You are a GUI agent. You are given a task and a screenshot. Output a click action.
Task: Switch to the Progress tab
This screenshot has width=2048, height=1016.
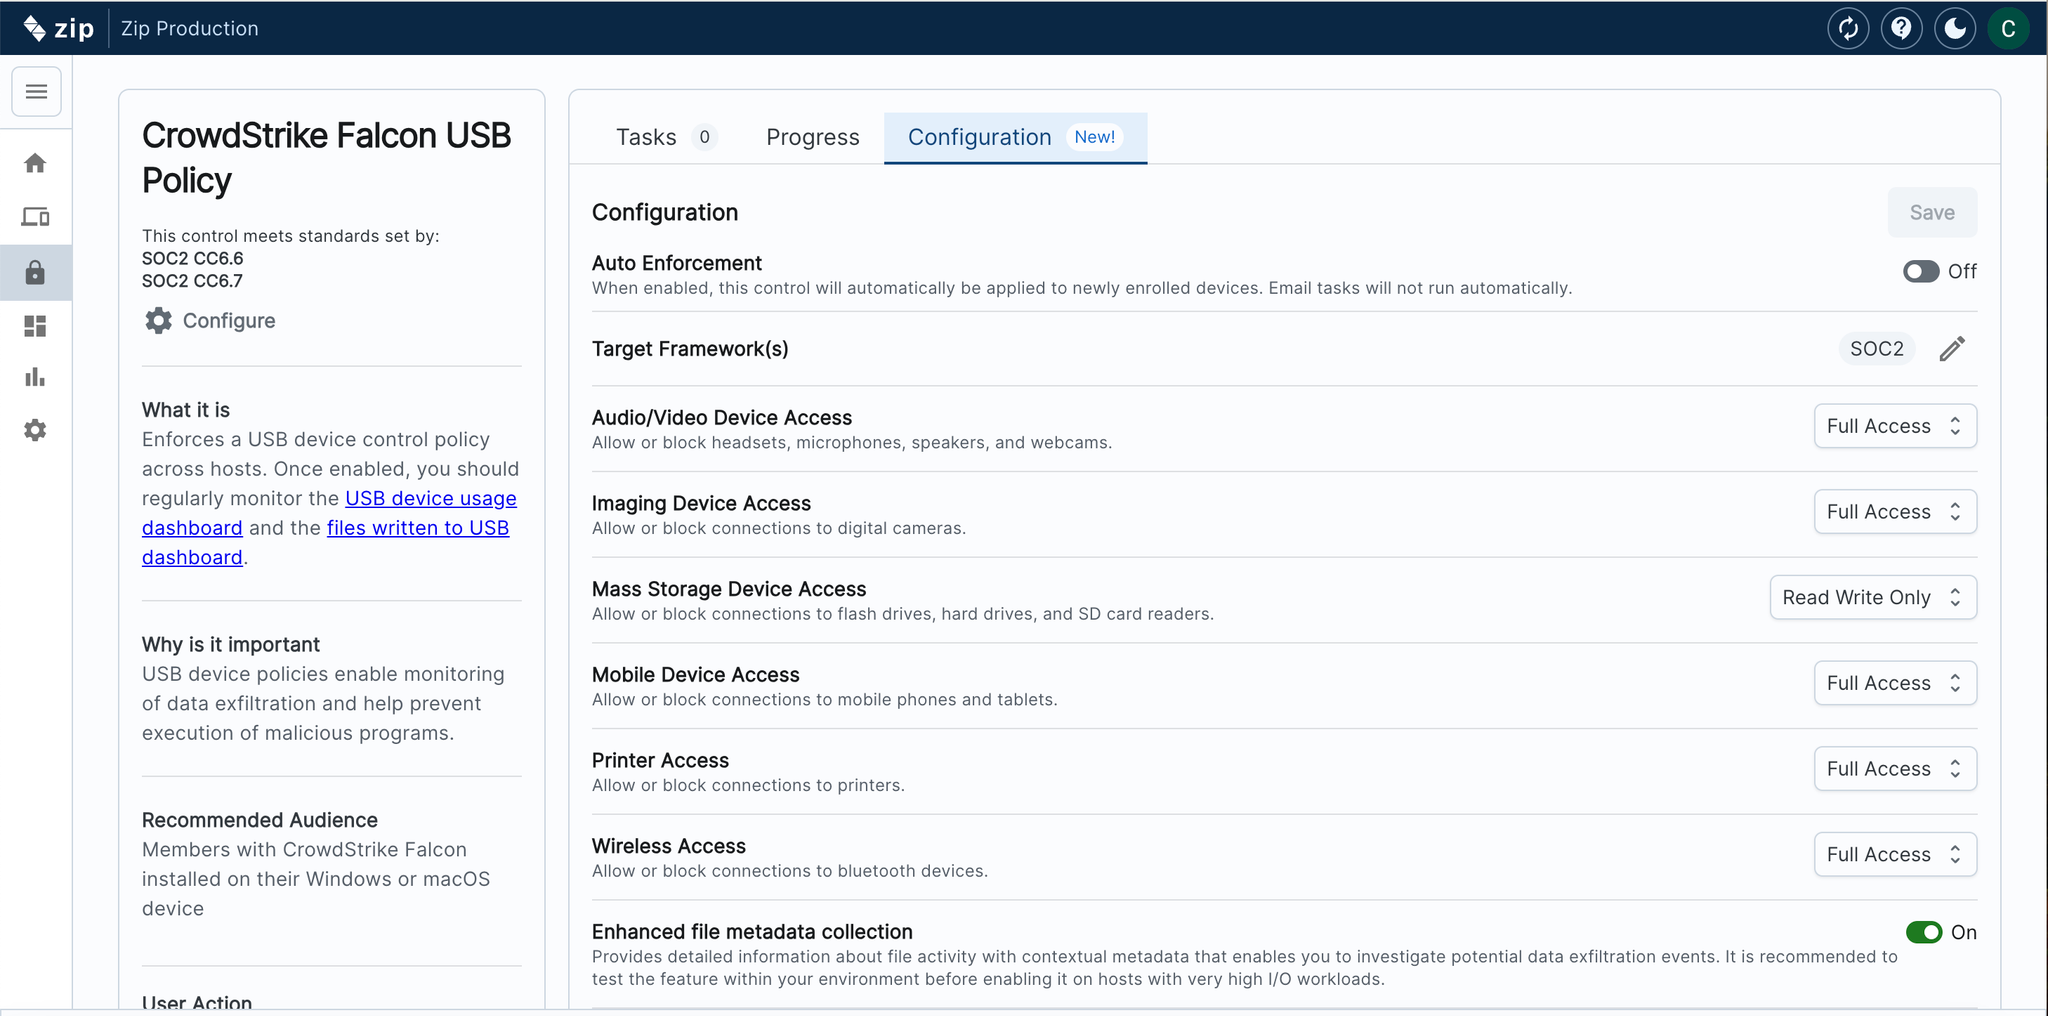tap(812, 137)
